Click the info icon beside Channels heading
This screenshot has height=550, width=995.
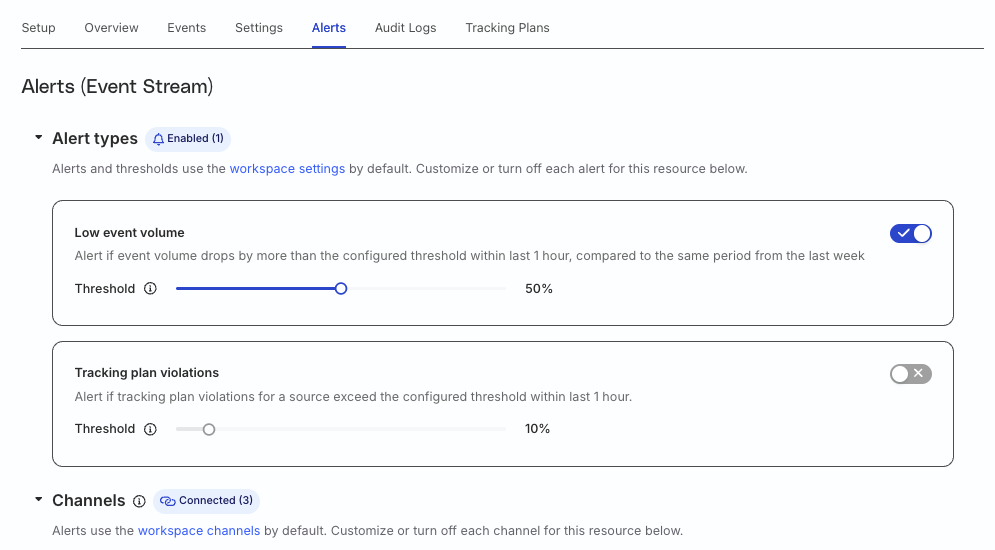click(x=139, y=501)
